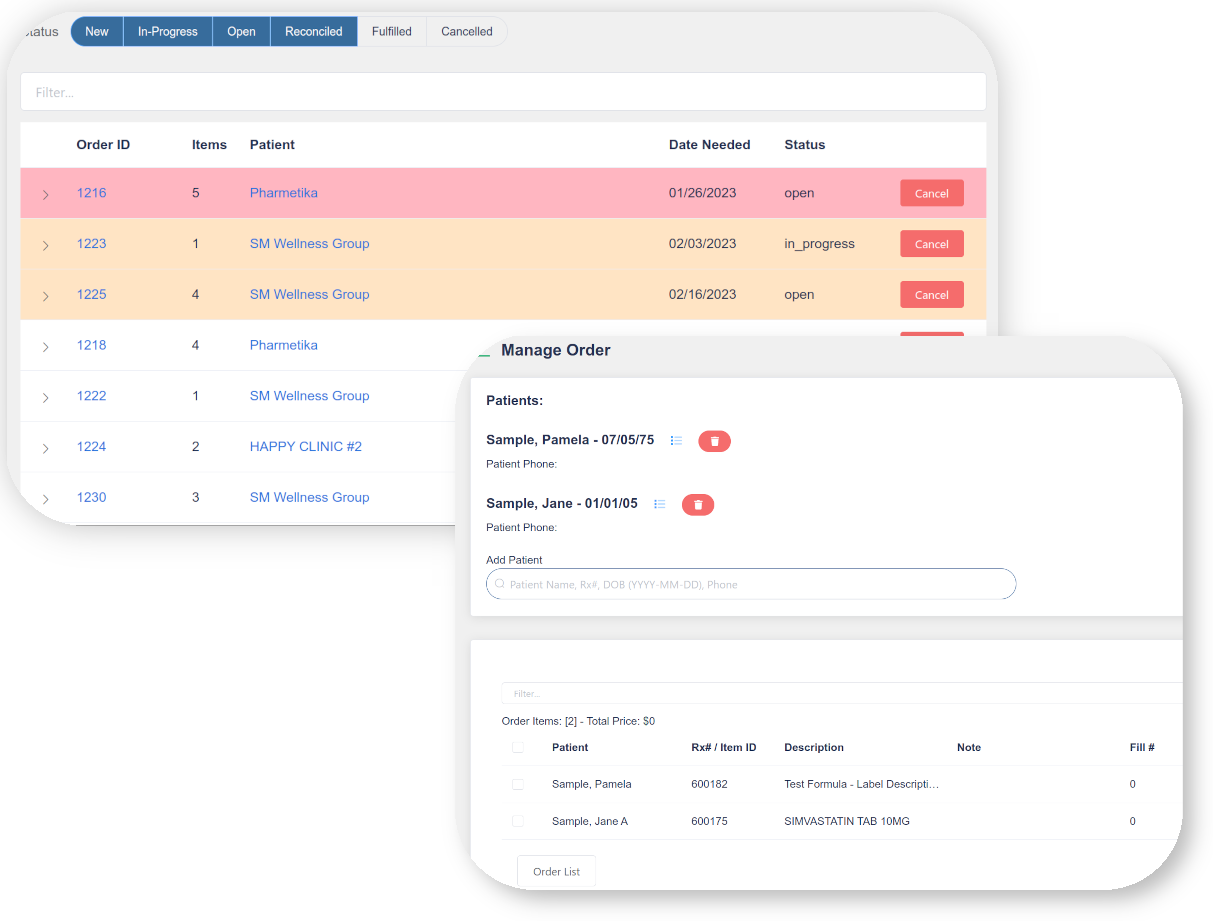Toggle the Fulfilled status filter
This screenshot has width=1213, height=921.
[391, 32]
